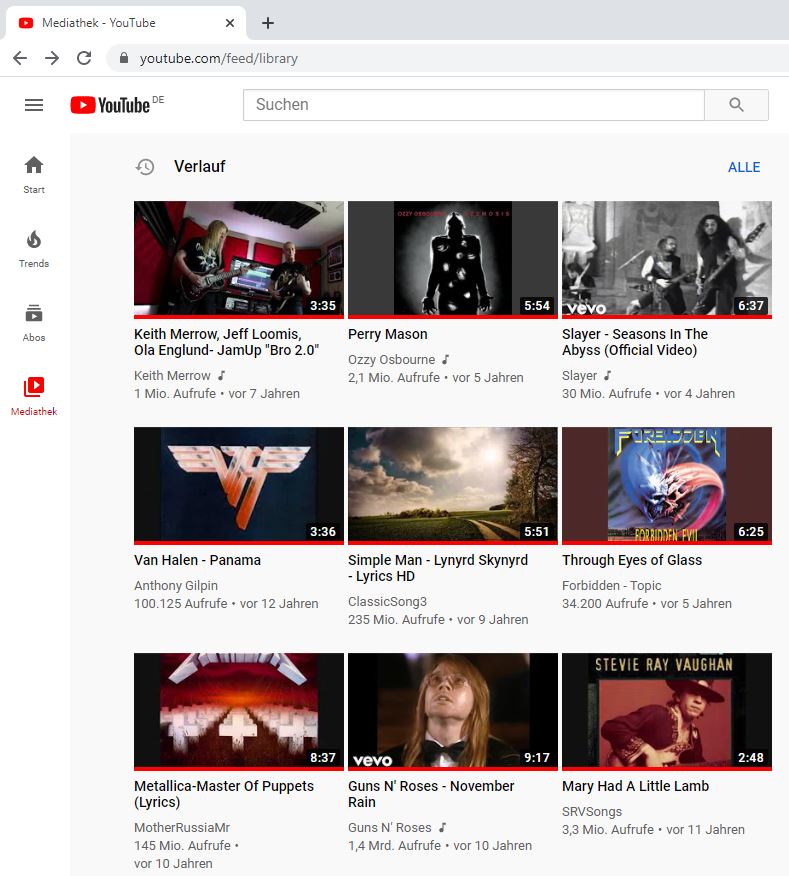Open the ClassicSong3 channel
Image resolution: width=789 pixels, height=876 pixels.
click(387, 602)
